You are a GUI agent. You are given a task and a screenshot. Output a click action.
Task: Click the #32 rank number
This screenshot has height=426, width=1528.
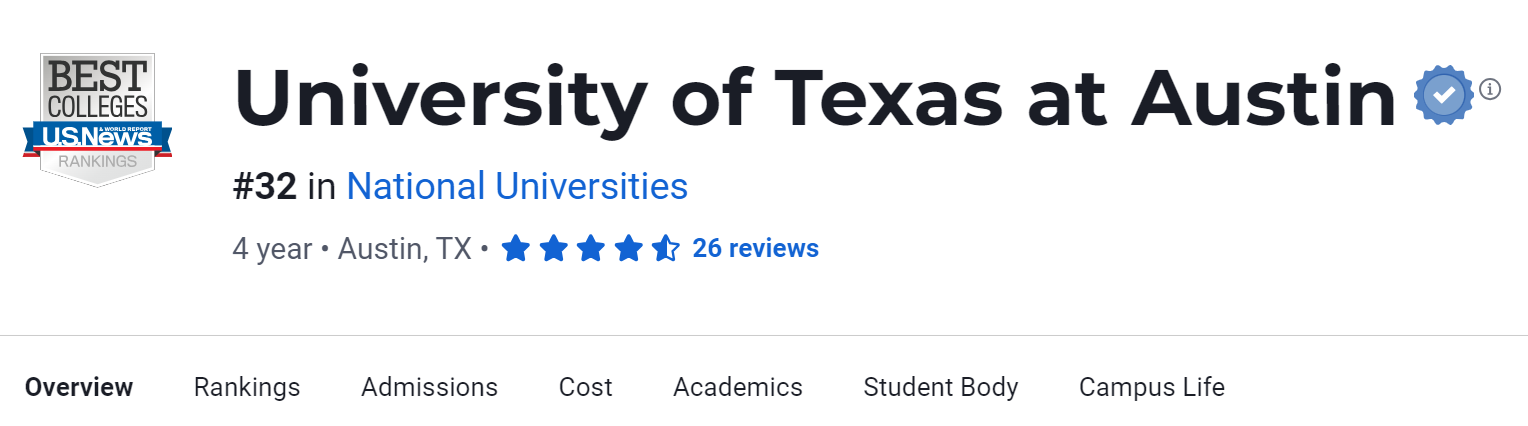(x=265, y=187)
